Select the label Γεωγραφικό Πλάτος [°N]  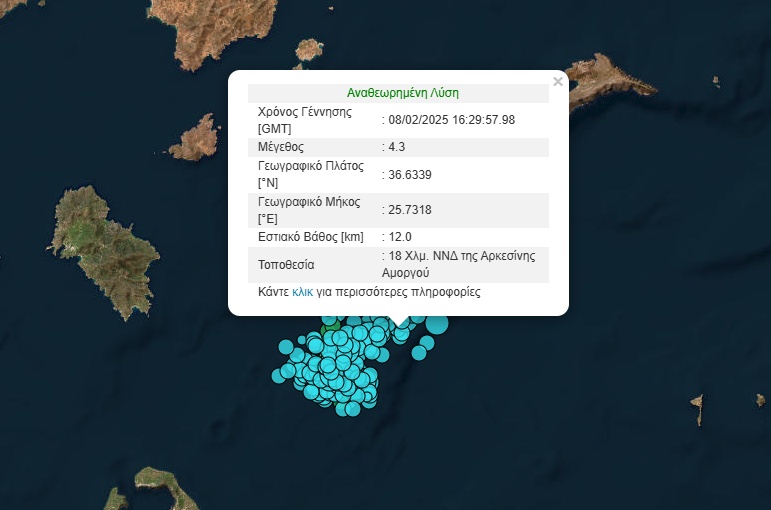pyautogui.click(x=311, y=175)
